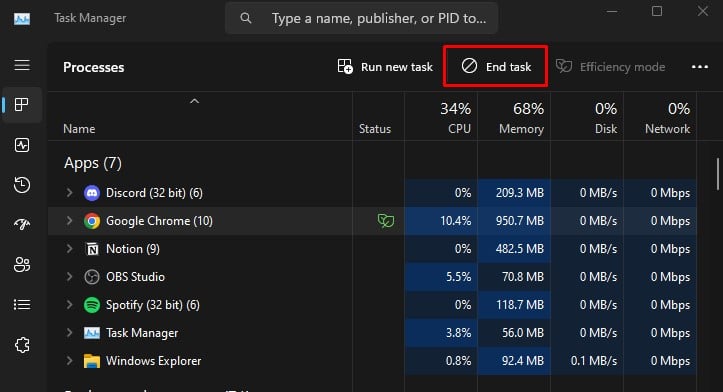Open the Startup apps sidebar tab
This screenshot has height=392, width=723.
point(22,225)
